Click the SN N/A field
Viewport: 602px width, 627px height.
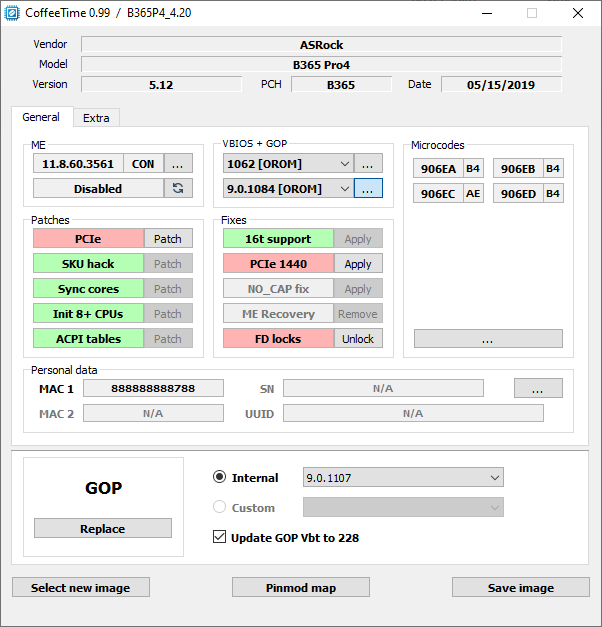point(384,388)
